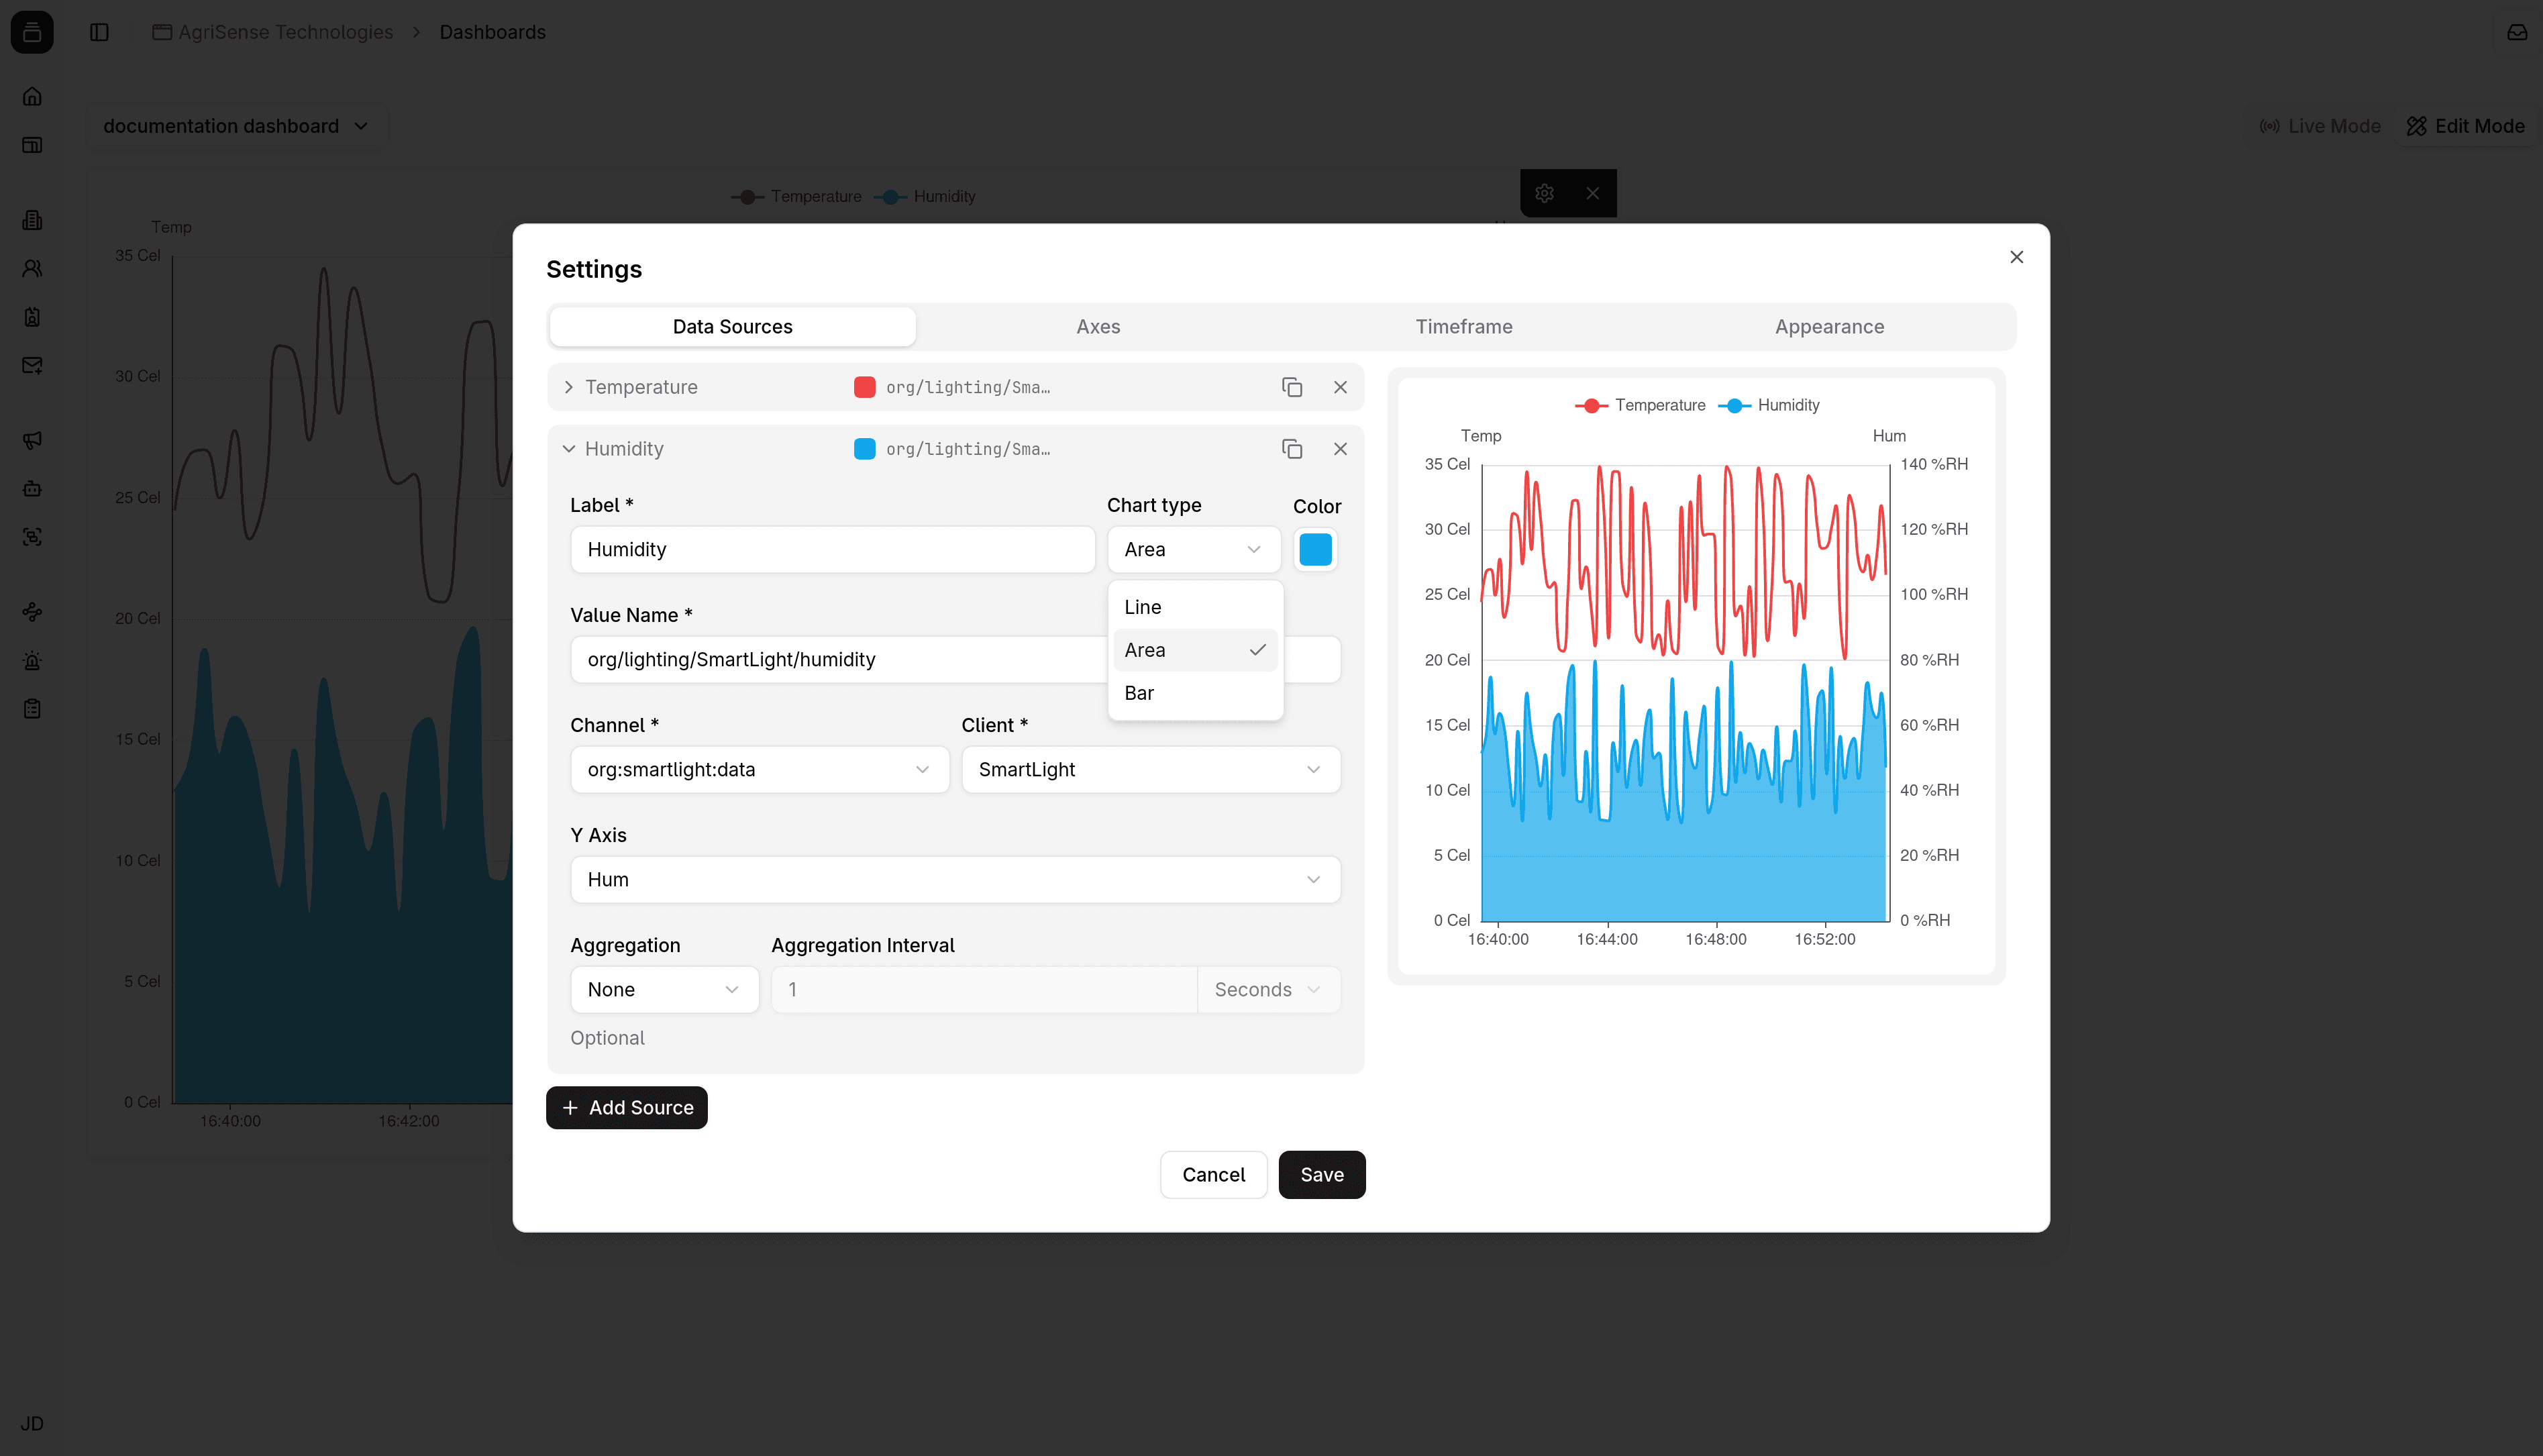This screenshot has width=2543, height=1456.
Task: Open the Timeframe tab in Settings
Action: pos(1463,326)
